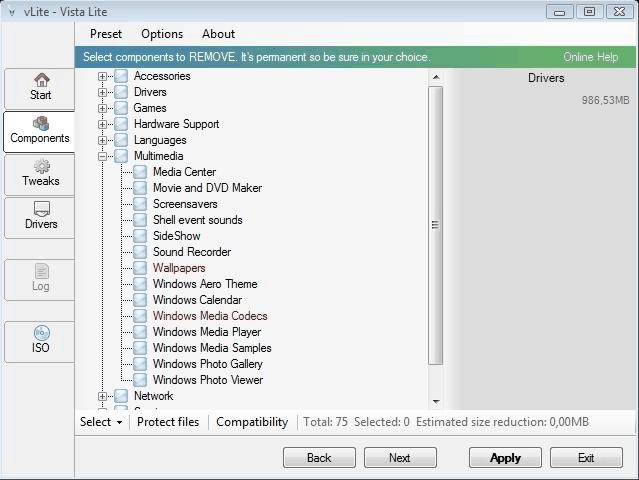
Task: Open the Drivers sidebar section
Action: coord(40,217)
